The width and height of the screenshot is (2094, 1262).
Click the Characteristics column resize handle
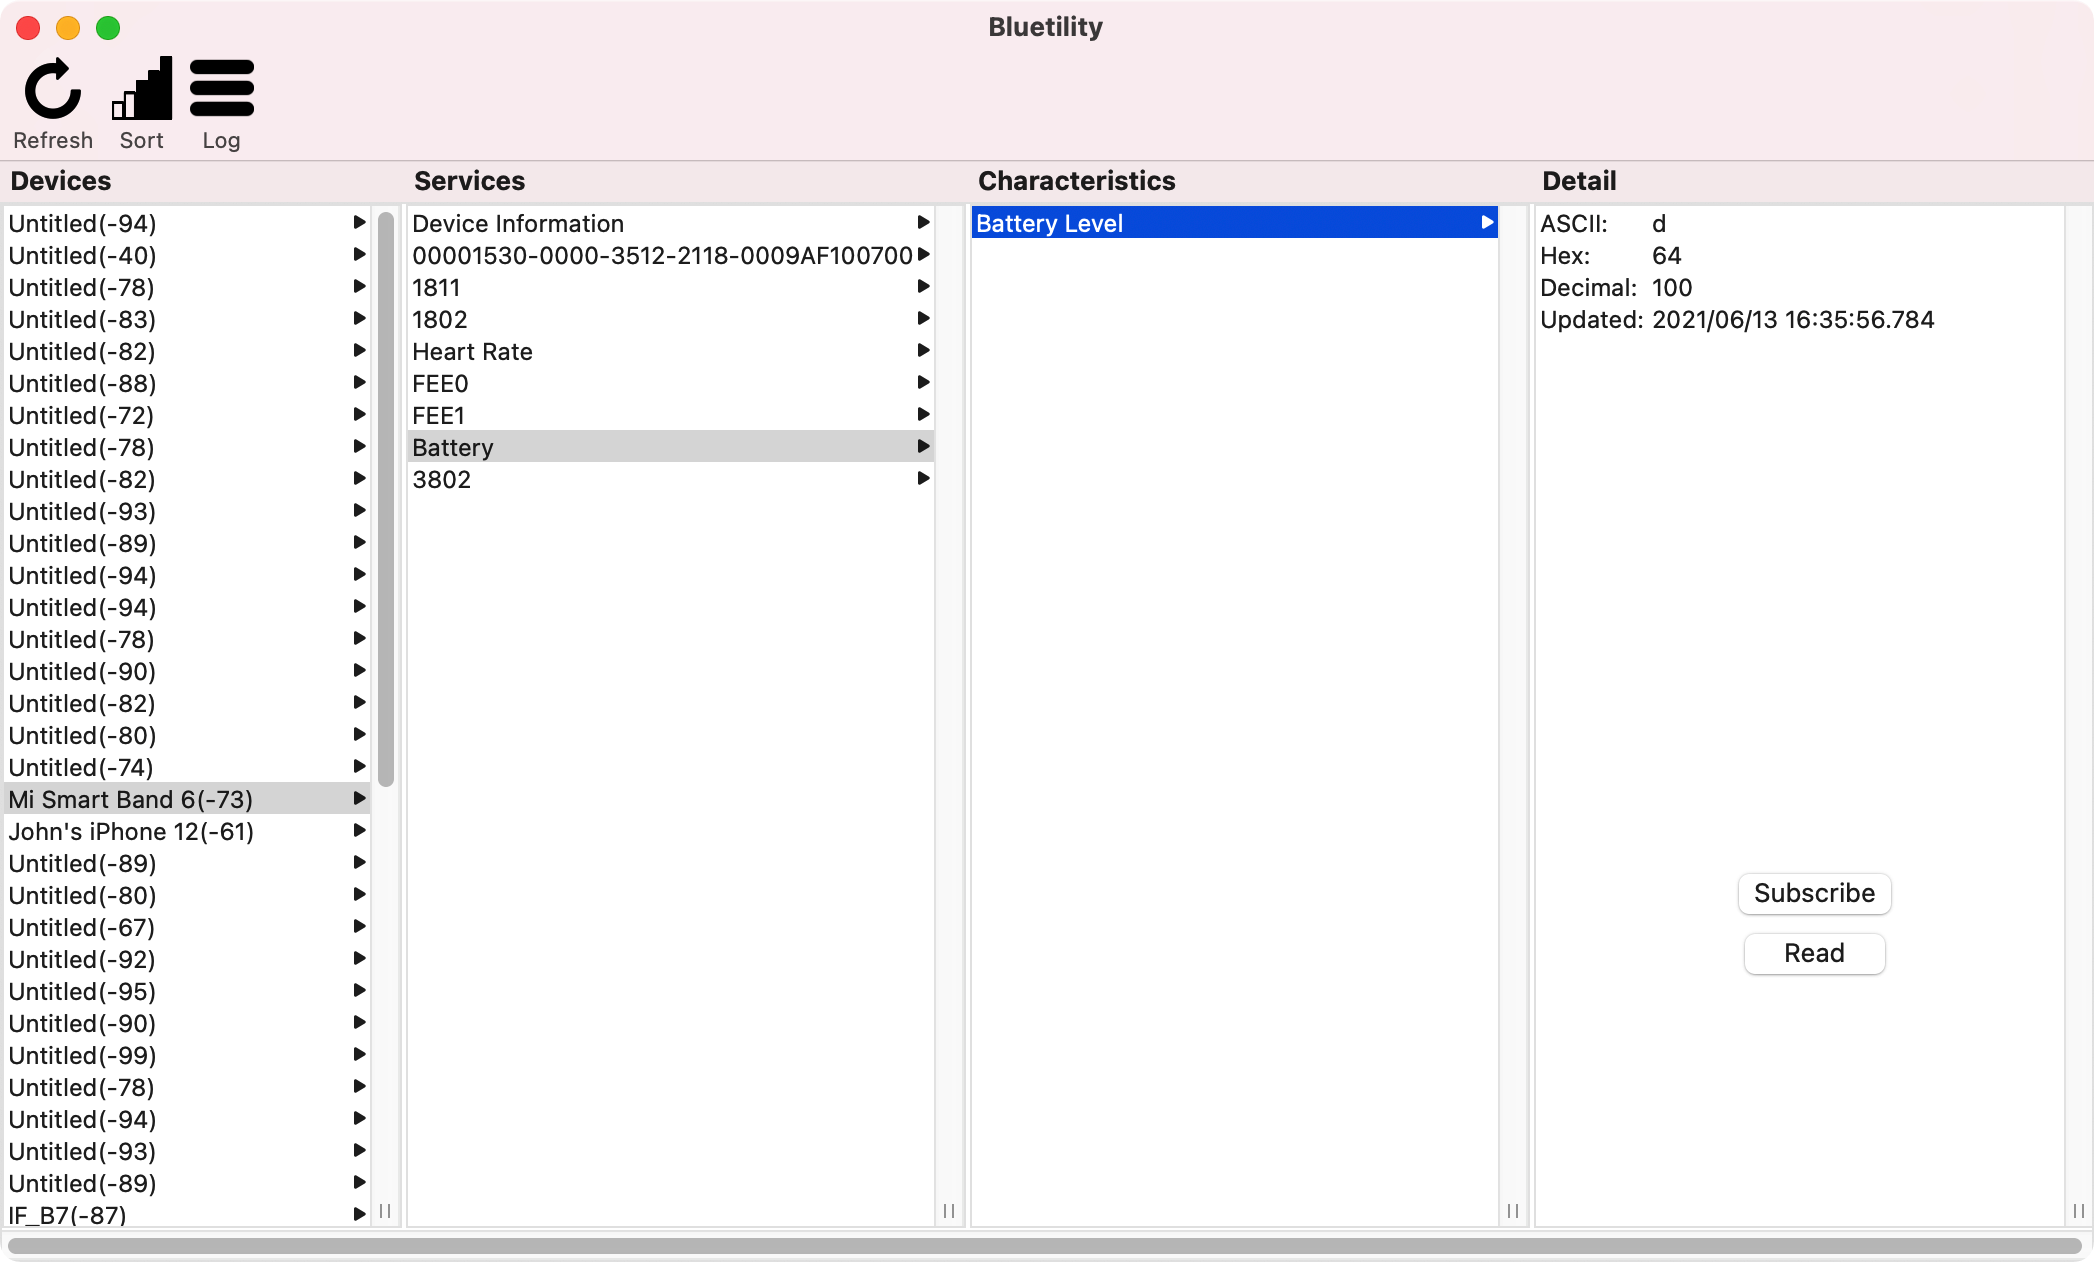tap(1513, 1211)
